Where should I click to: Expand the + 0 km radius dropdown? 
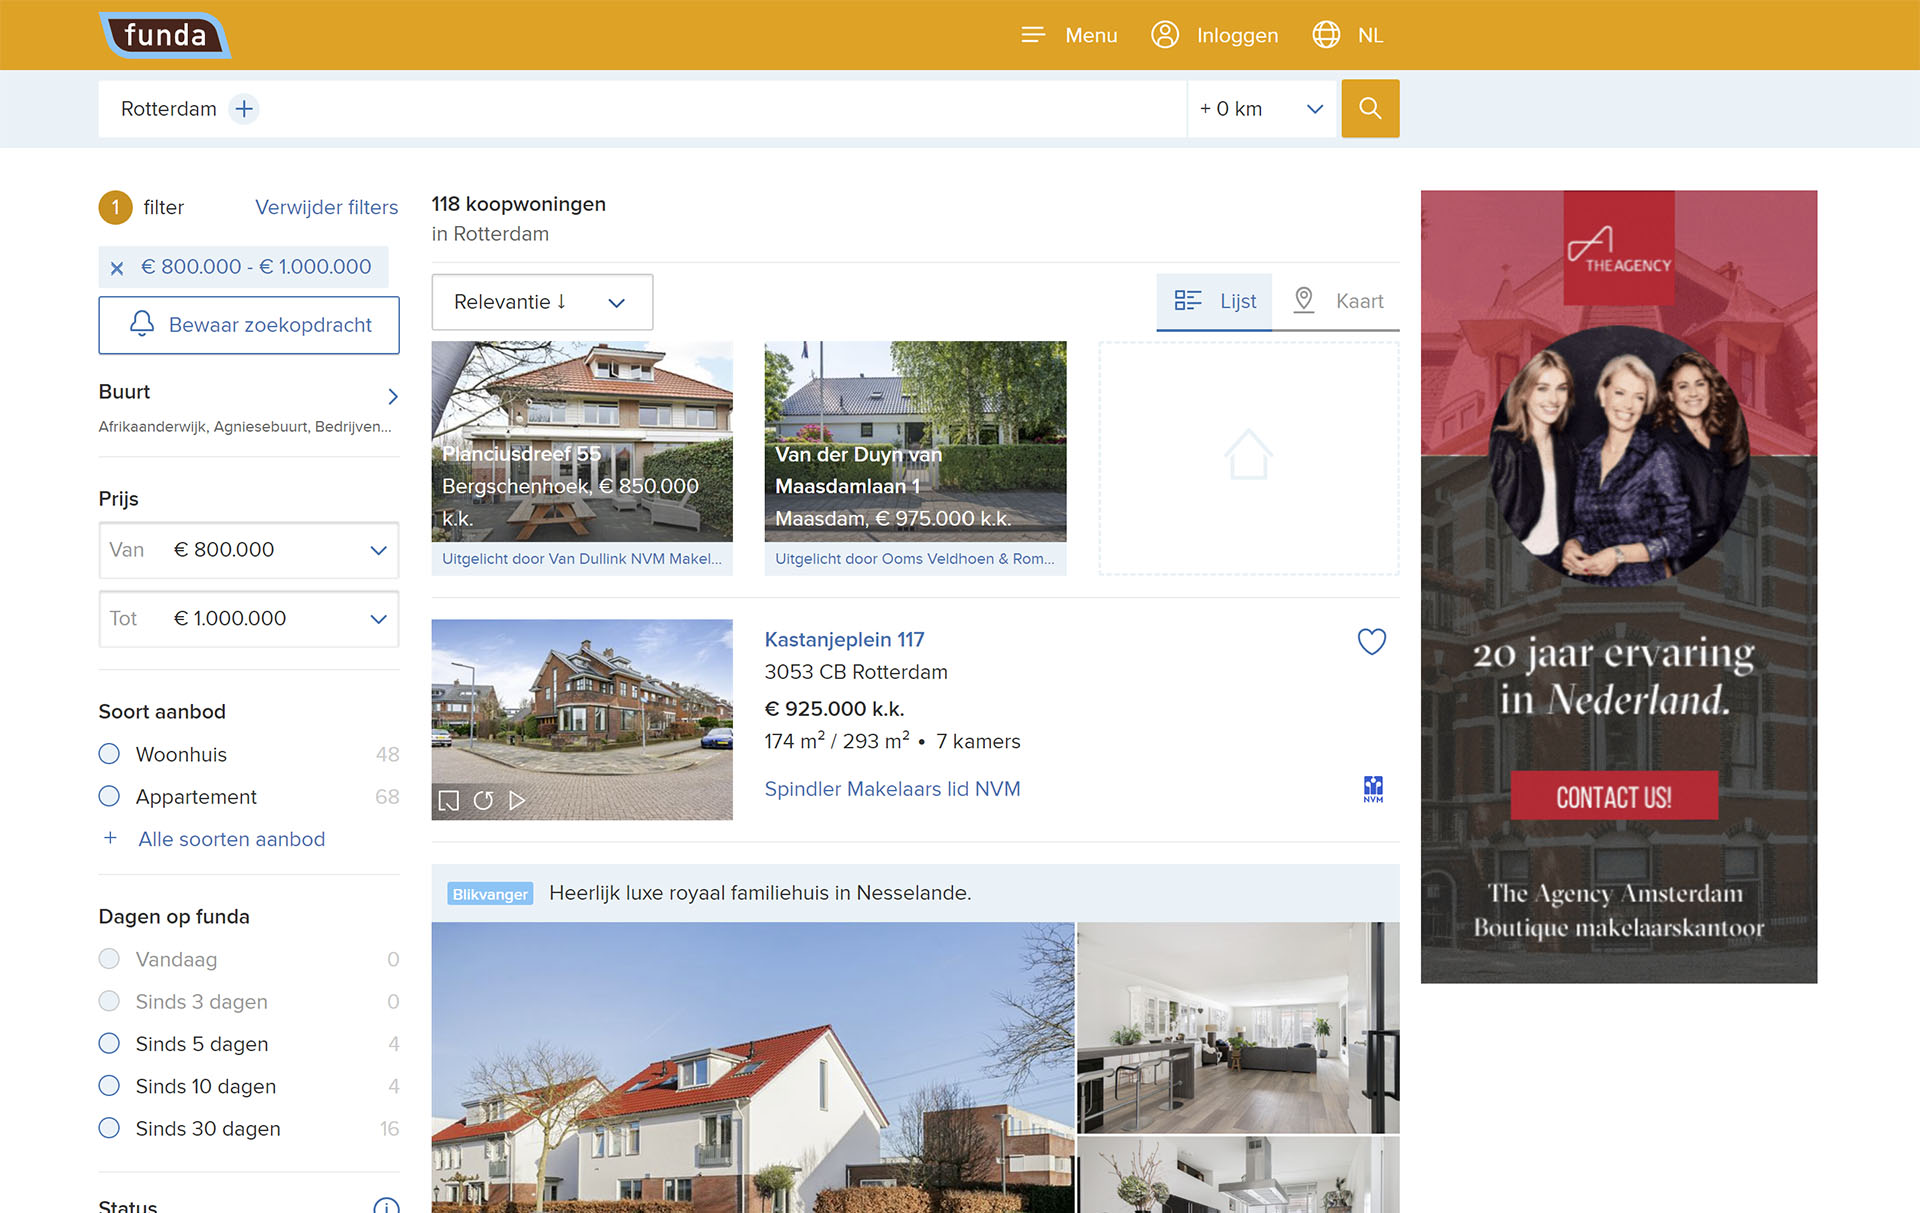[1262, 108]
